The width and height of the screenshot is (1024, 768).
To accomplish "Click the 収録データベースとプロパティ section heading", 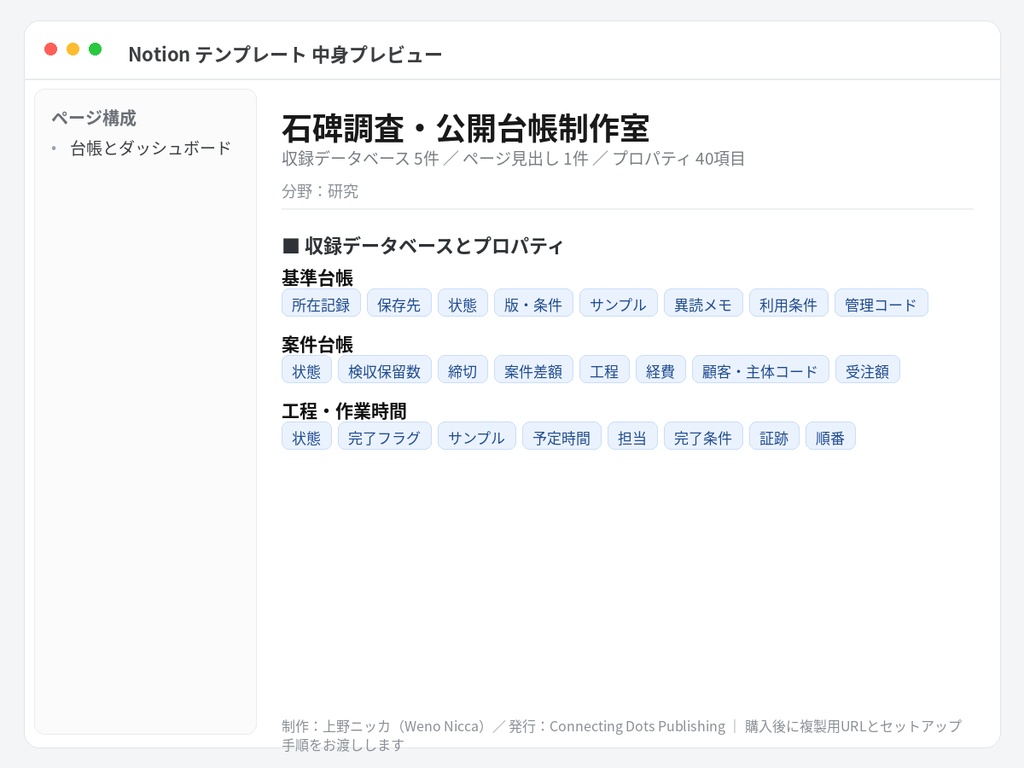I will click(423, 246).
